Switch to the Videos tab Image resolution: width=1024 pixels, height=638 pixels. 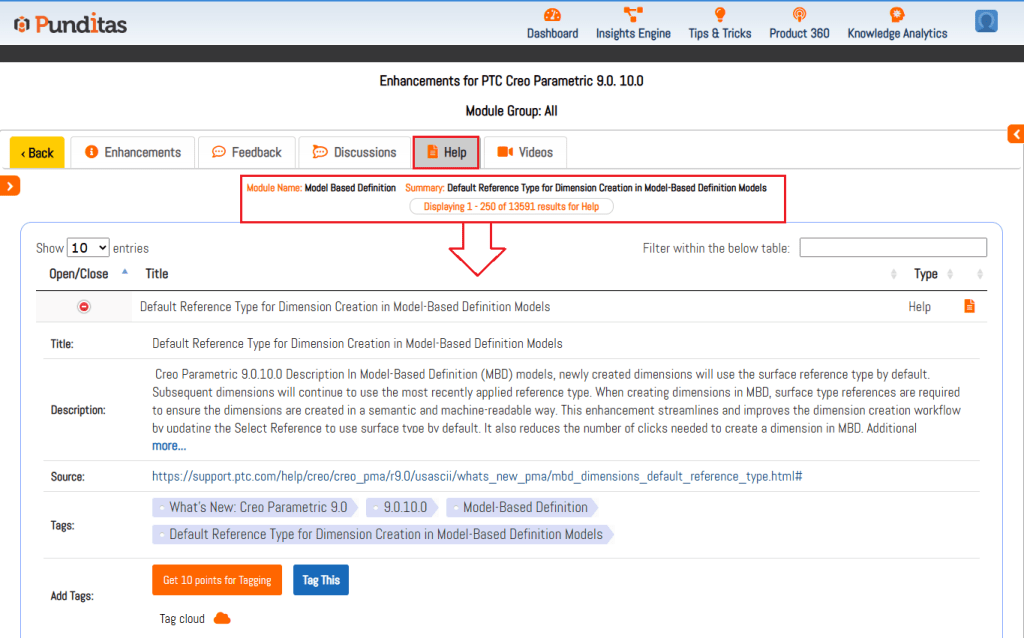click(525, 152)
